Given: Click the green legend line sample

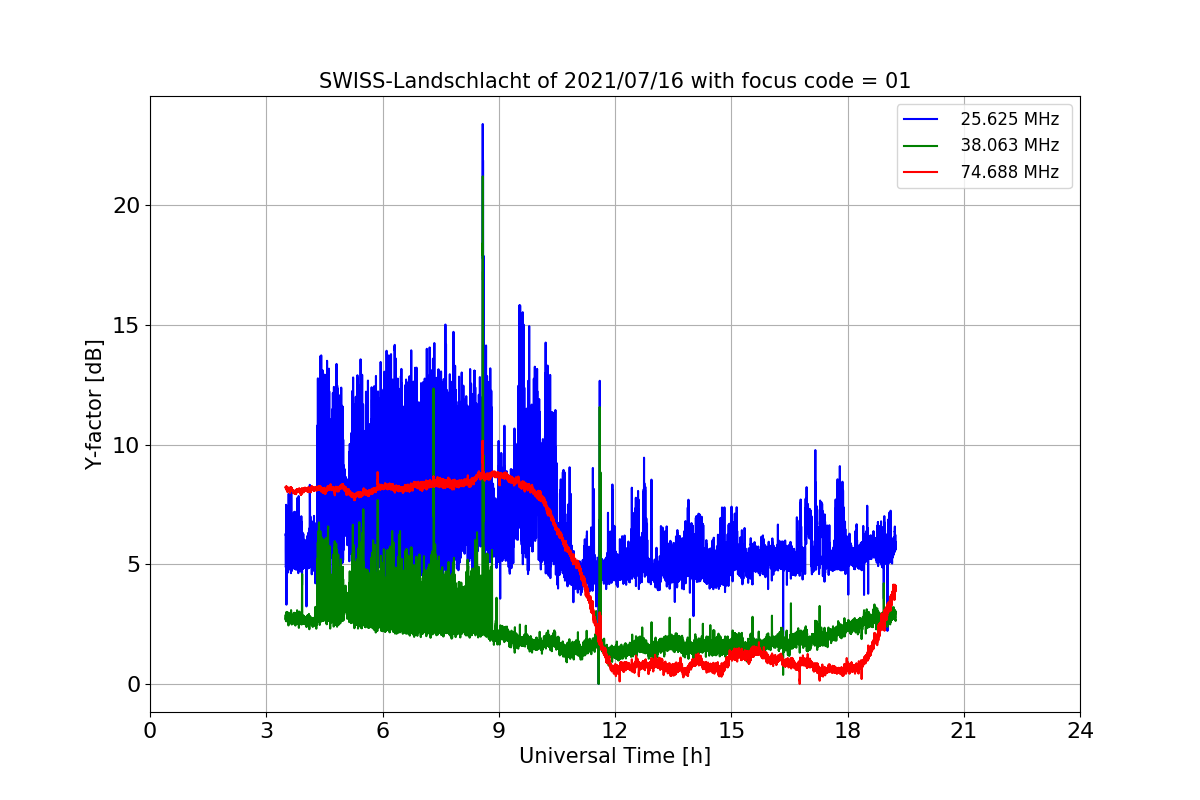Looking at the screenshot, I should pos(922,145).
